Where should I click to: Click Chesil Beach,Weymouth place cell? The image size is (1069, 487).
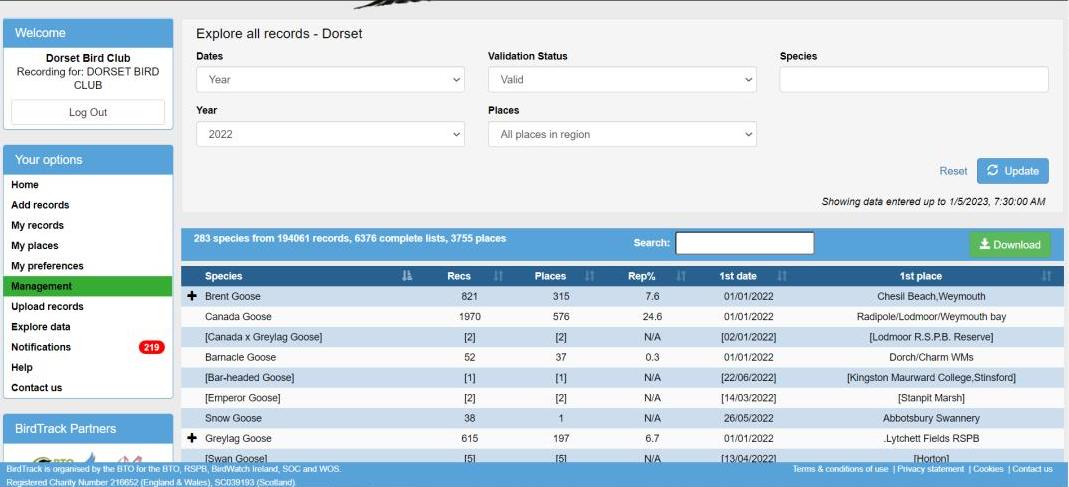[931, 297]
